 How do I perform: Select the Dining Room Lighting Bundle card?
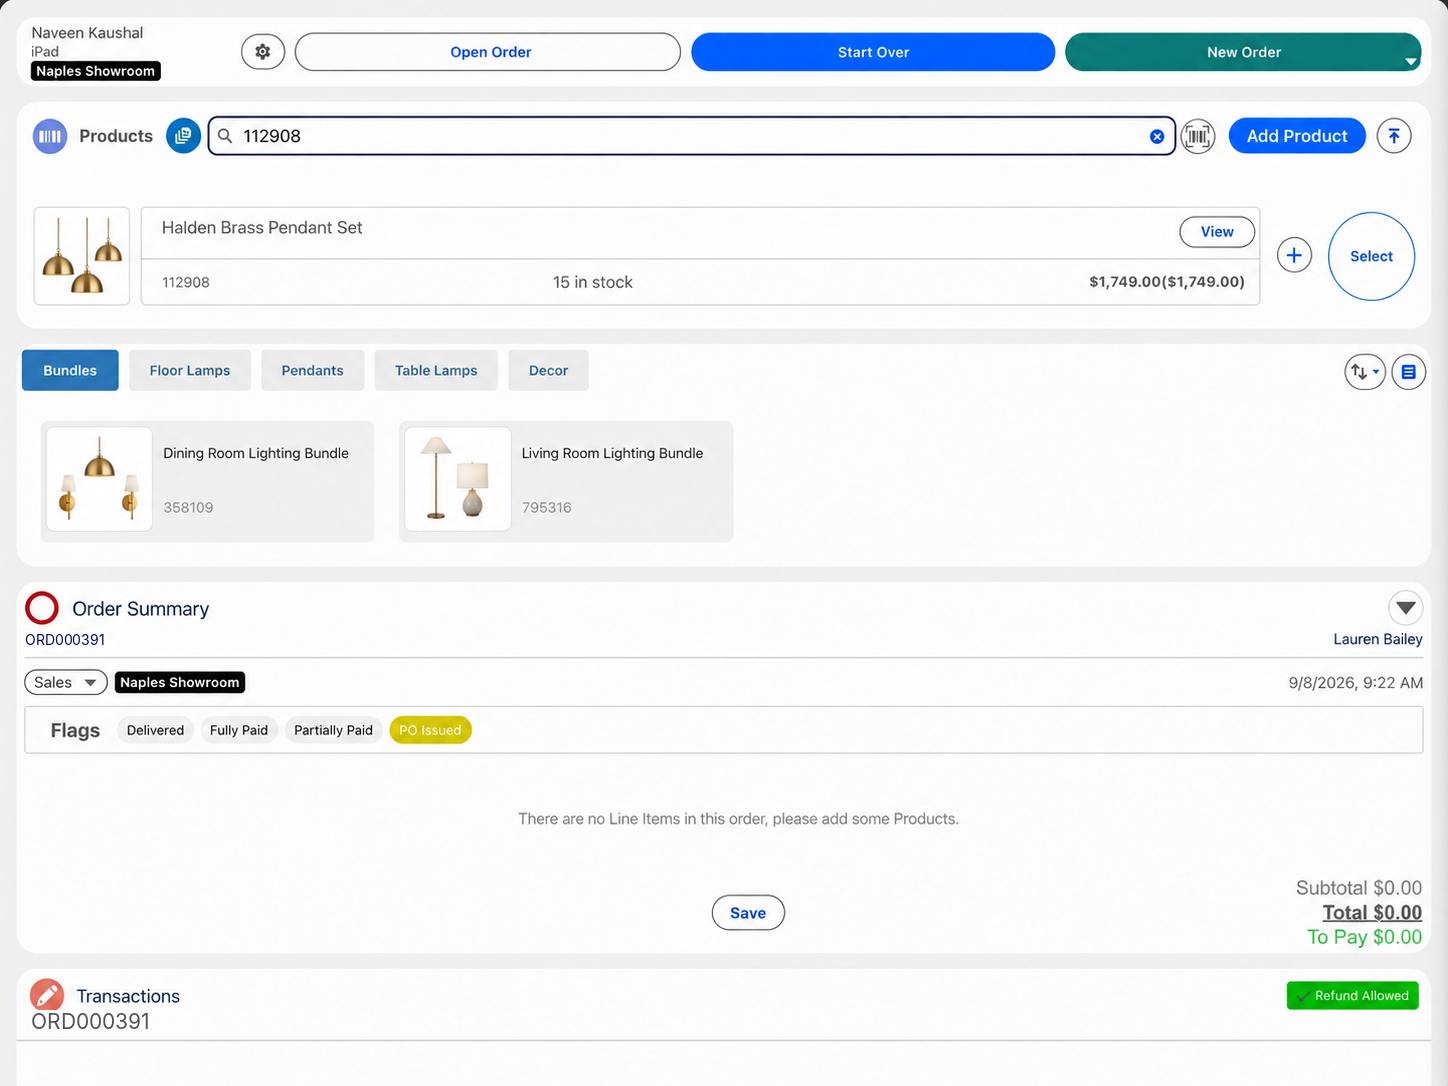tap(207, 481)
